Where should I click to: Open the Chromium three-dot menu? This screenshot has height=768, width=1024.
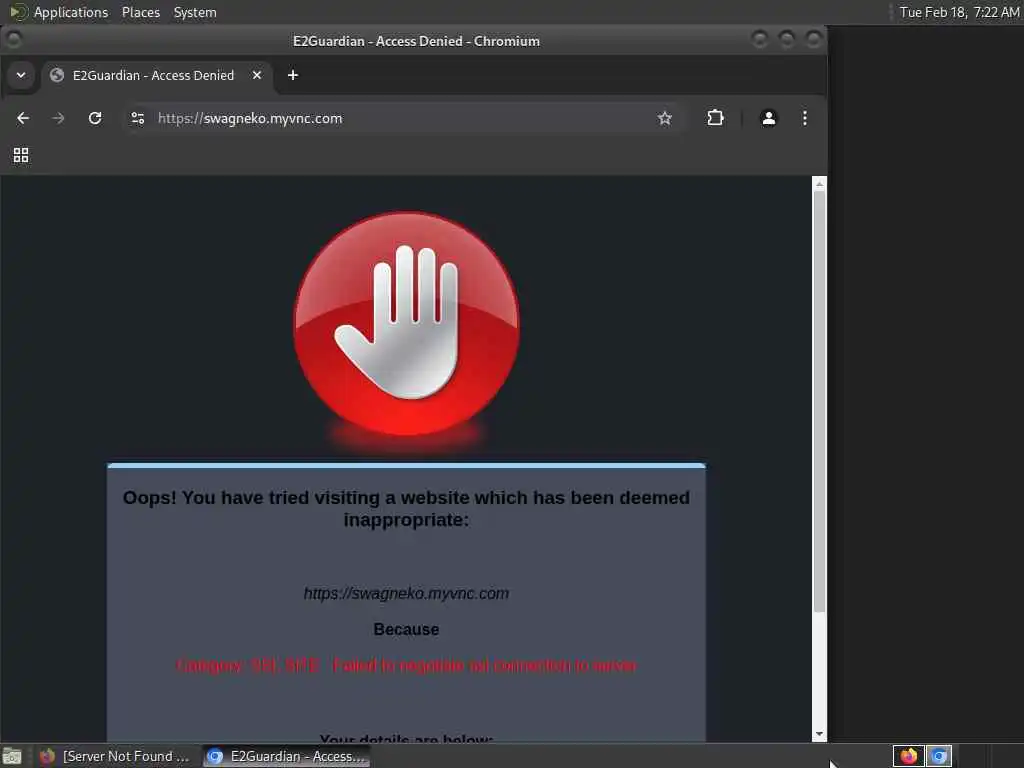pos(805,118)
